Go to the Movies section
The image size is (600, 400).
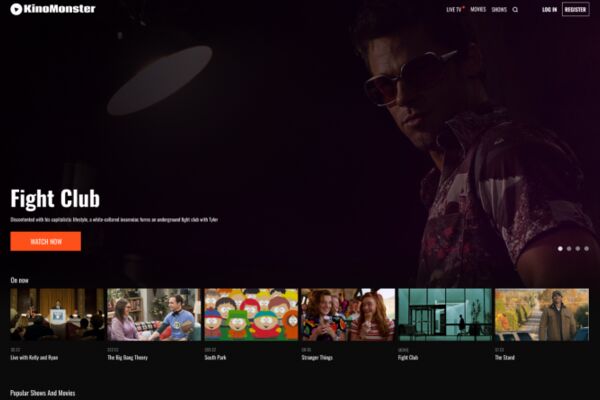pos(478,10)
